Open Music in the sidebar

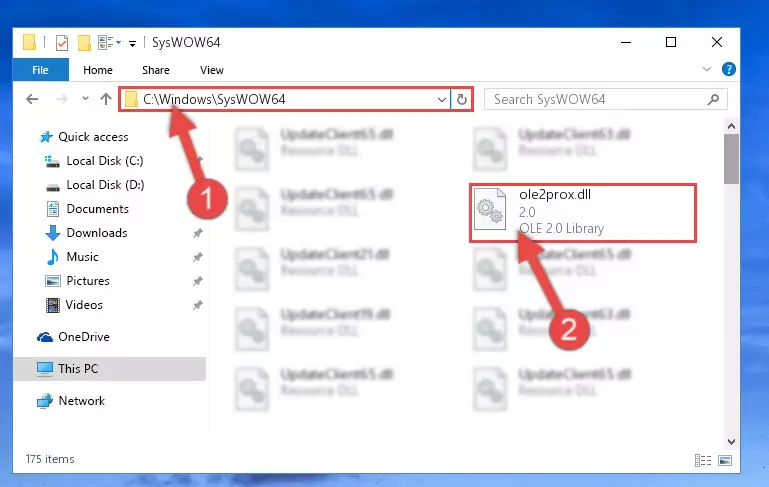pos(82,257)
